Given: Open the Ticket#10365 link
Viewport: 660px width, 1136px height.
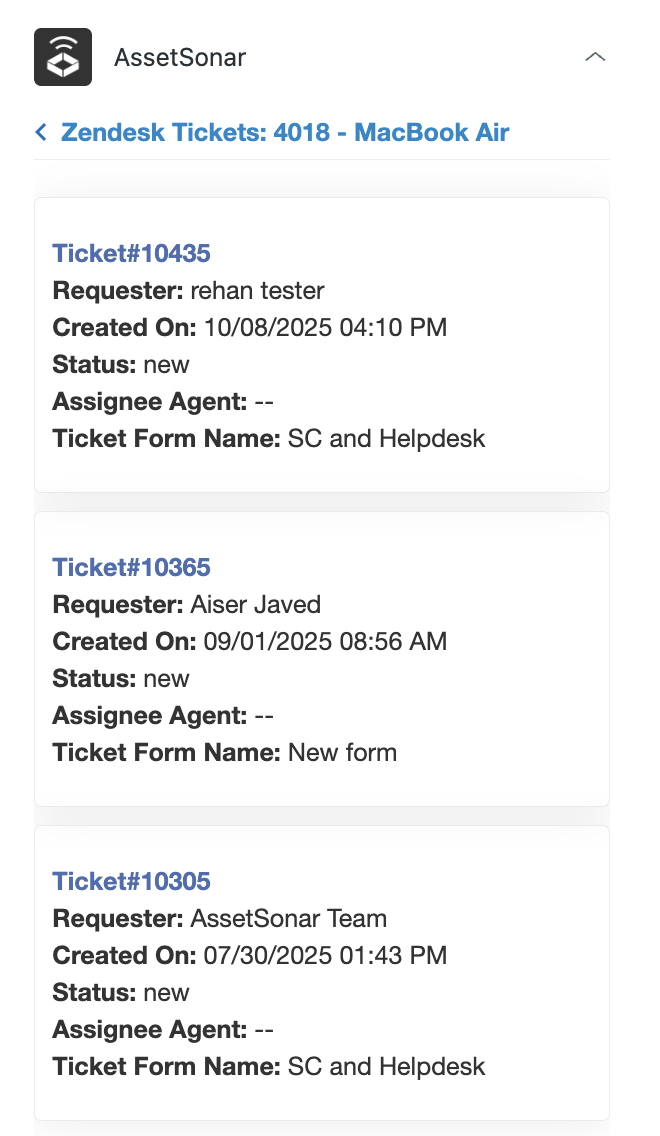Looking at the screenshot, I should click(131, 567).
